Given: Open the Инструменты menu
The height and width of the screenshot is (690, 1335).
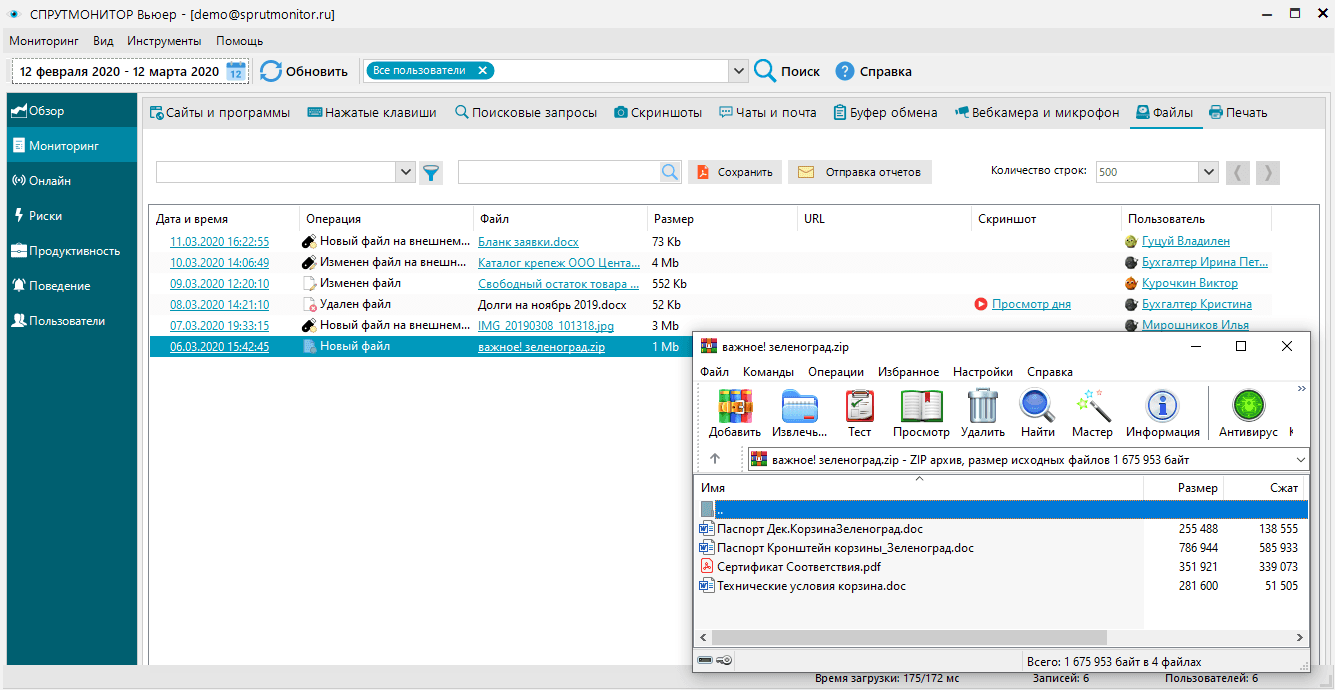Looking at the screenshot, I should pos(164,41).
